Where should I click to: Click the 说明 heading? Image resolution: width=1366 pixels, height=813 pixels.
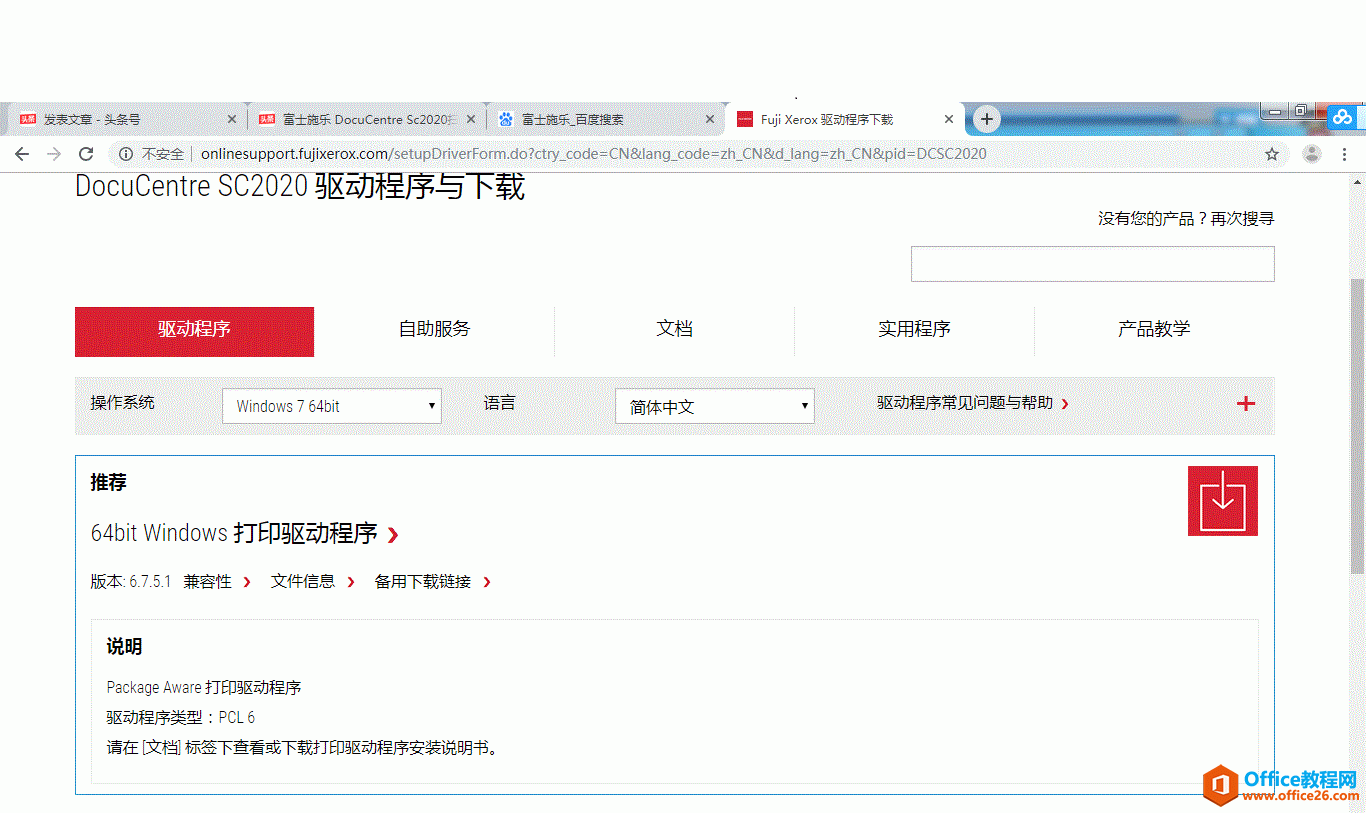(x=124, y=647)
